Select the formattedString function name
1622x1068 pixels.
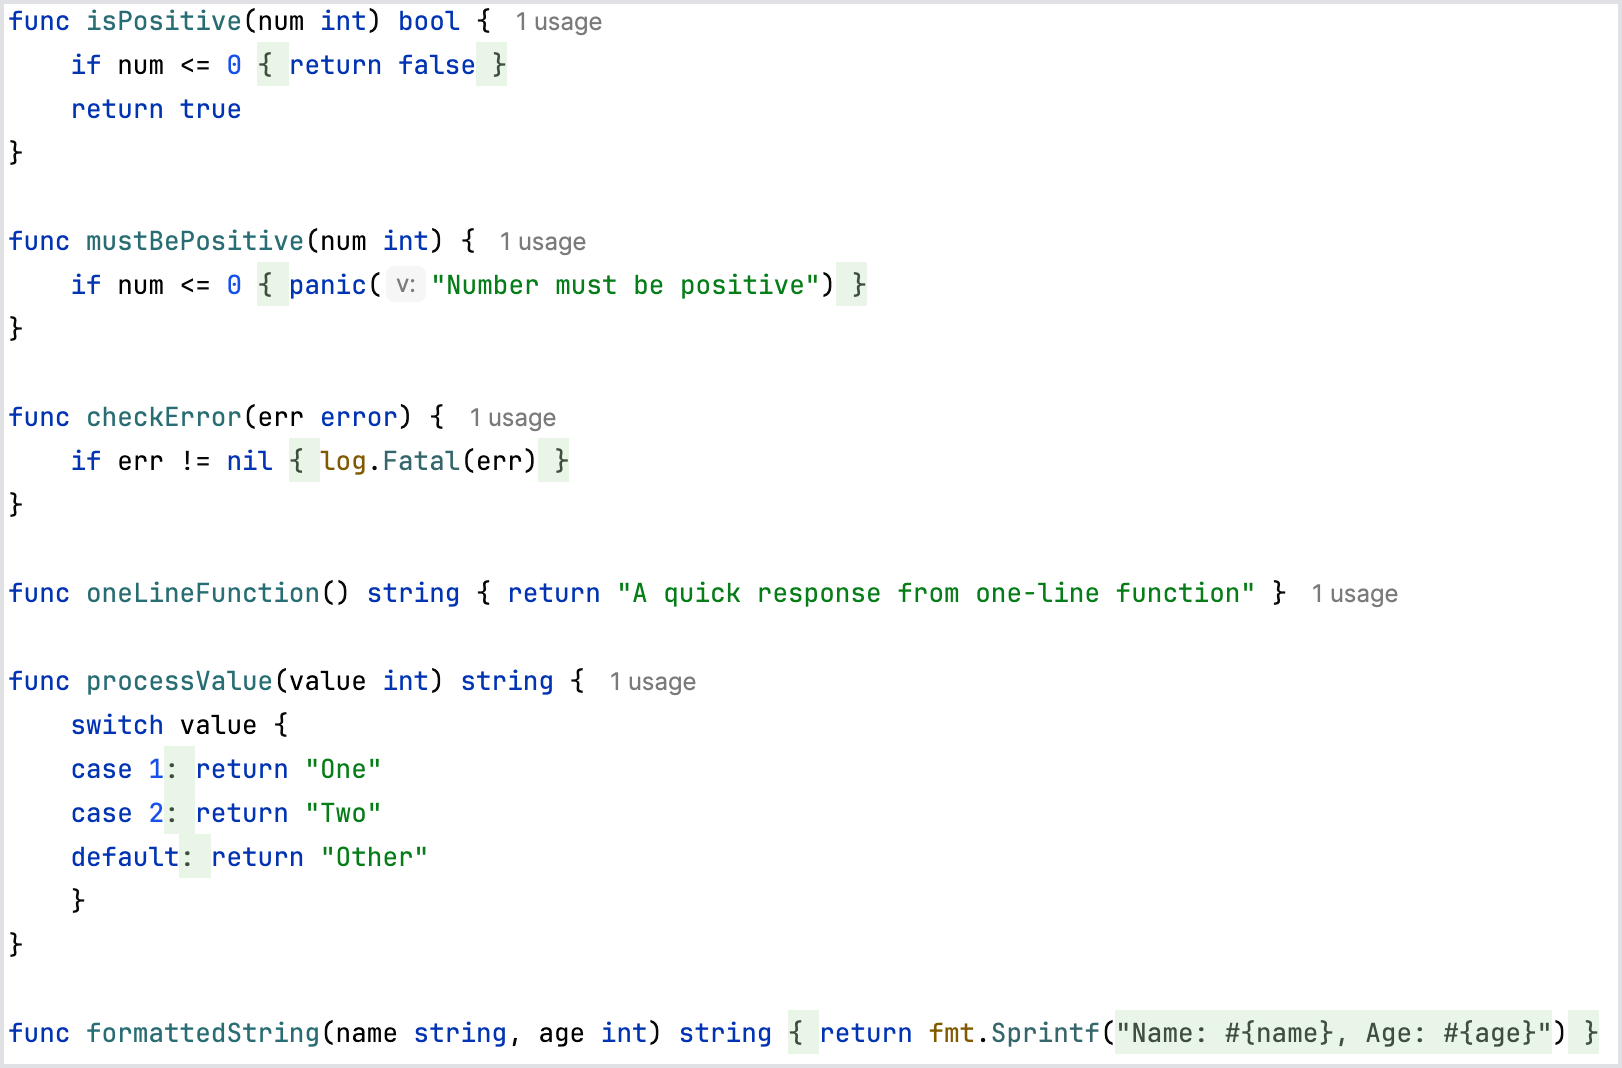203,1033
